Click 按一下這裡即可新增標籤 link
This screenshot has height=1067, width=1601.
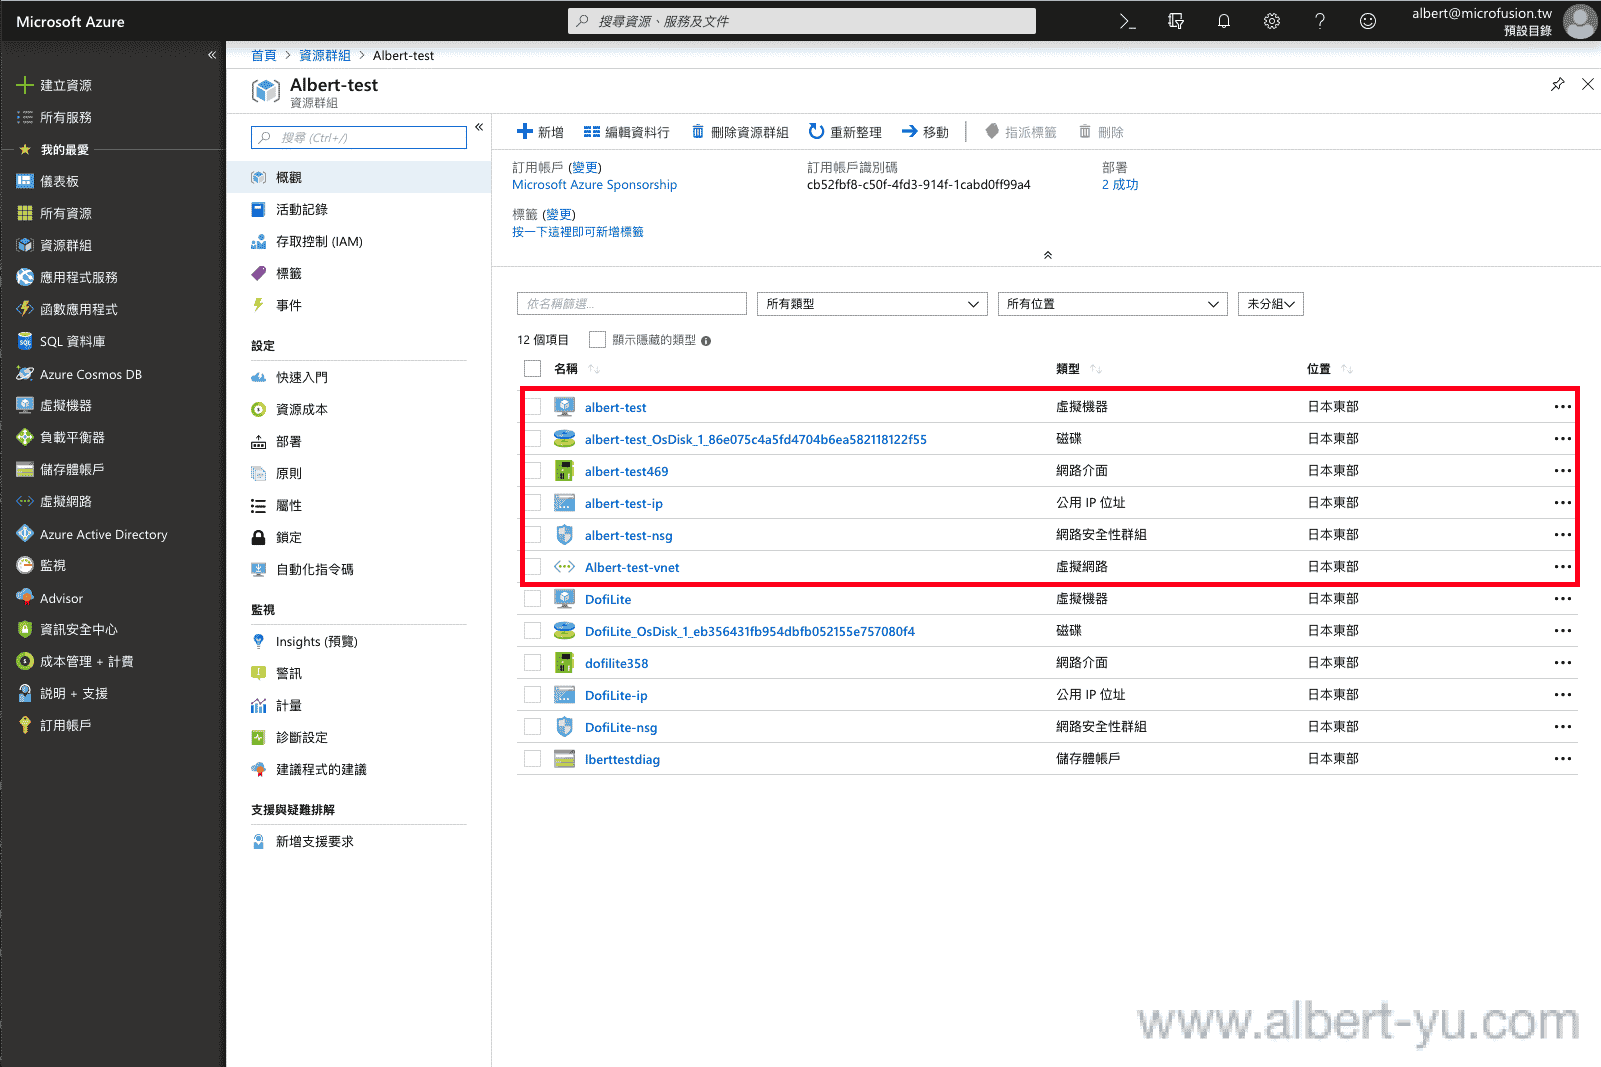click(x=578, y=232)
